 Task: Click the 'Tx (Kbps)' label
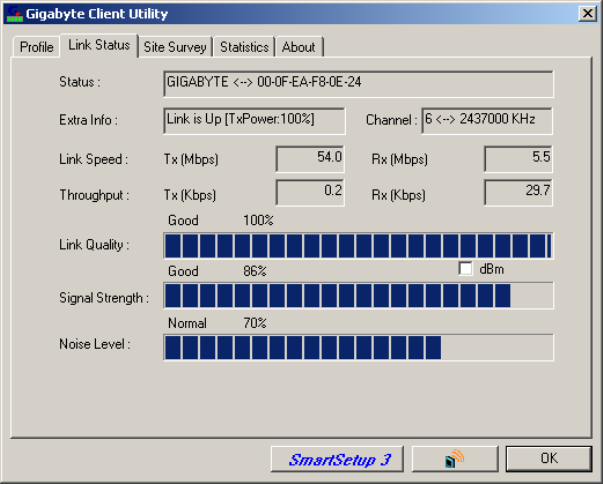[190, 195]
